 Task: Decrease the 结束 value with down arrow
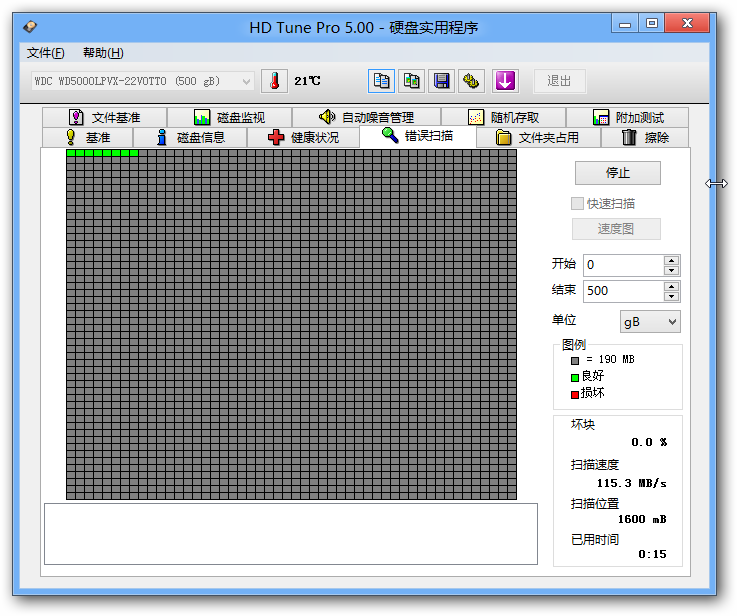[x=671, y=296]
